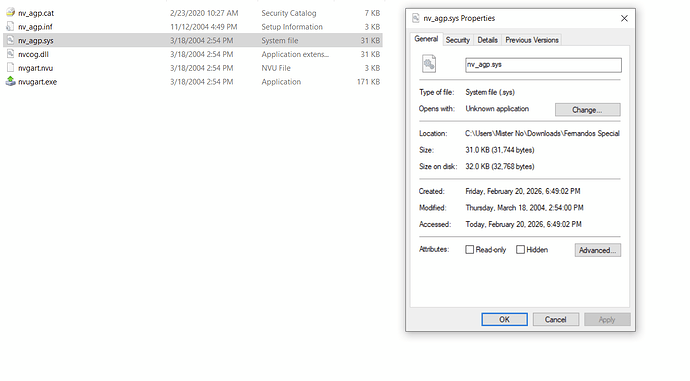Click the title bar icon of Properties dialog
The width and height of the screenshot is (690, 381).
coord(415,18)
